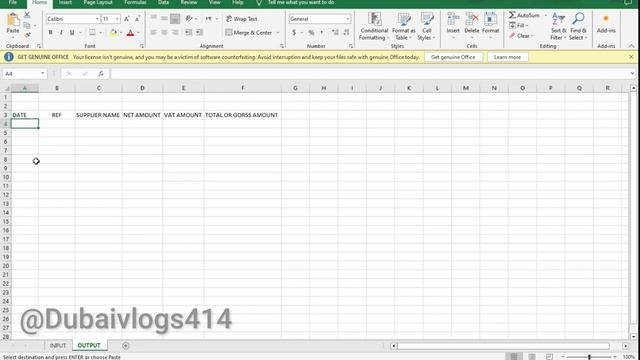Screen dimensions: 640x360
Task: Click the Insert Function fx icon
Action: [101, 73]
